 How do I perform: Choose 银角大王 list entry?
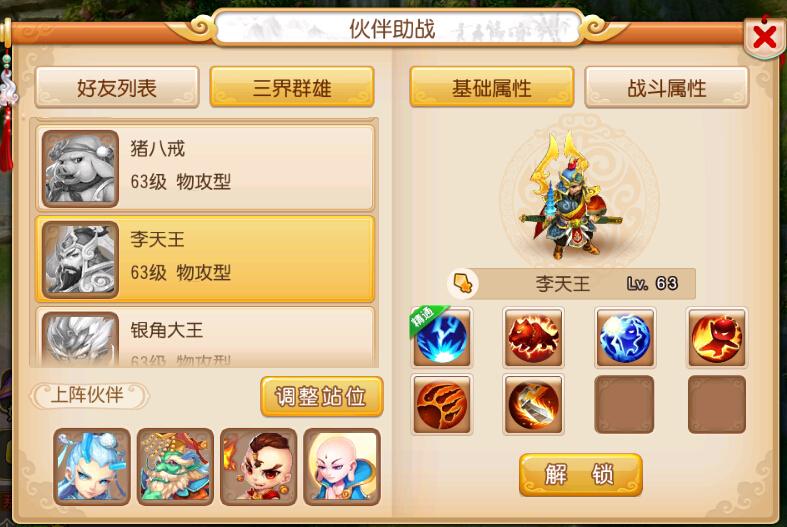pyautogui.click(x=205, y=337)
